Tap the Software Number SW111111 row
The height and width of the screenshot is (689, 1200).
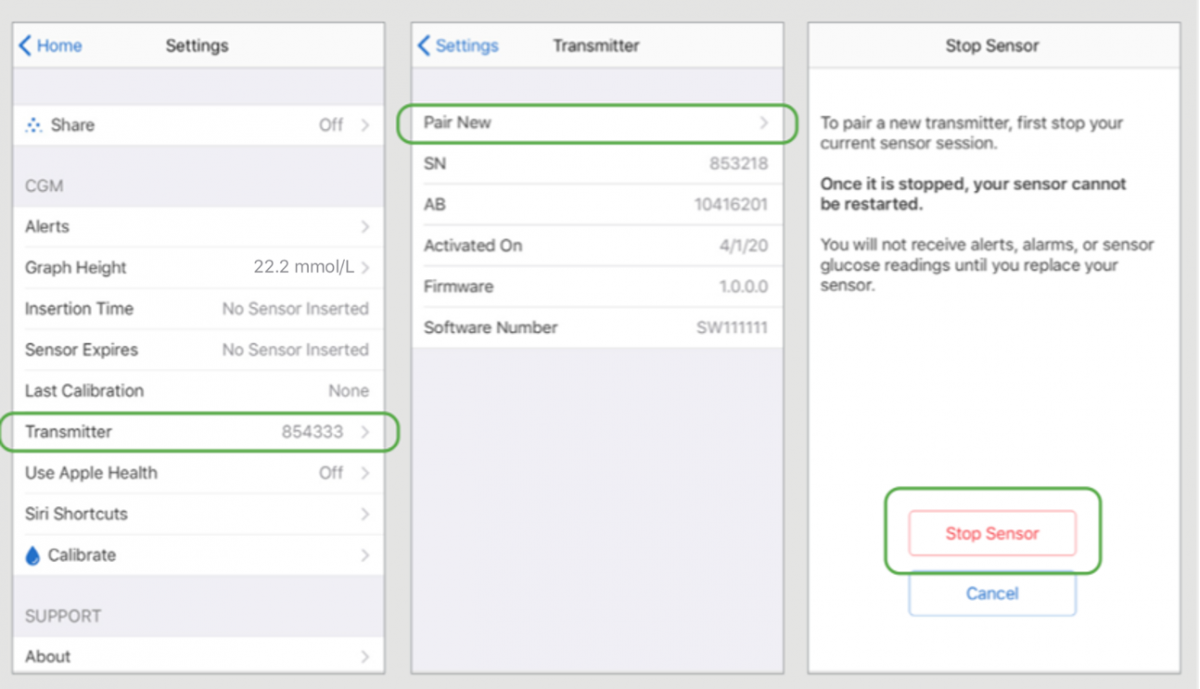(596, 328)
